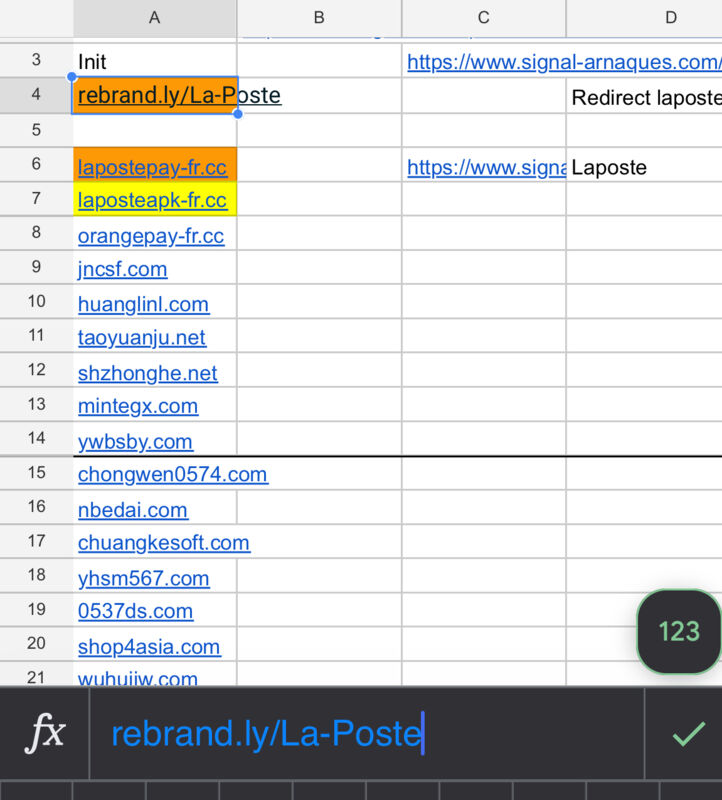Select row 17 header
The height and width of the screenshot is (800, 722).
(36, 541)
